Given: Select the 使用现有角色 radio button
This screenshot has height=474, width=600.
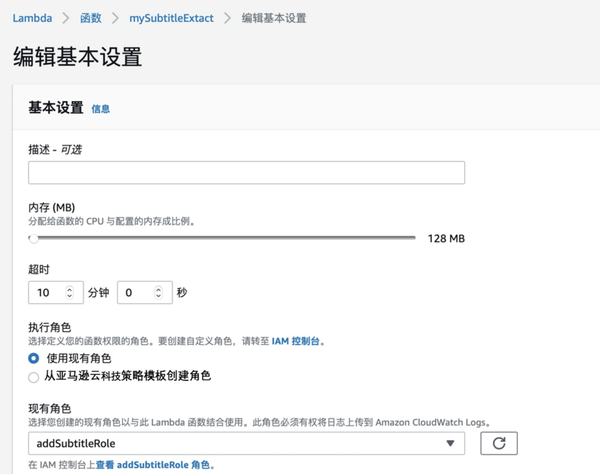Looking at the screenshot, I should point(34,358).
